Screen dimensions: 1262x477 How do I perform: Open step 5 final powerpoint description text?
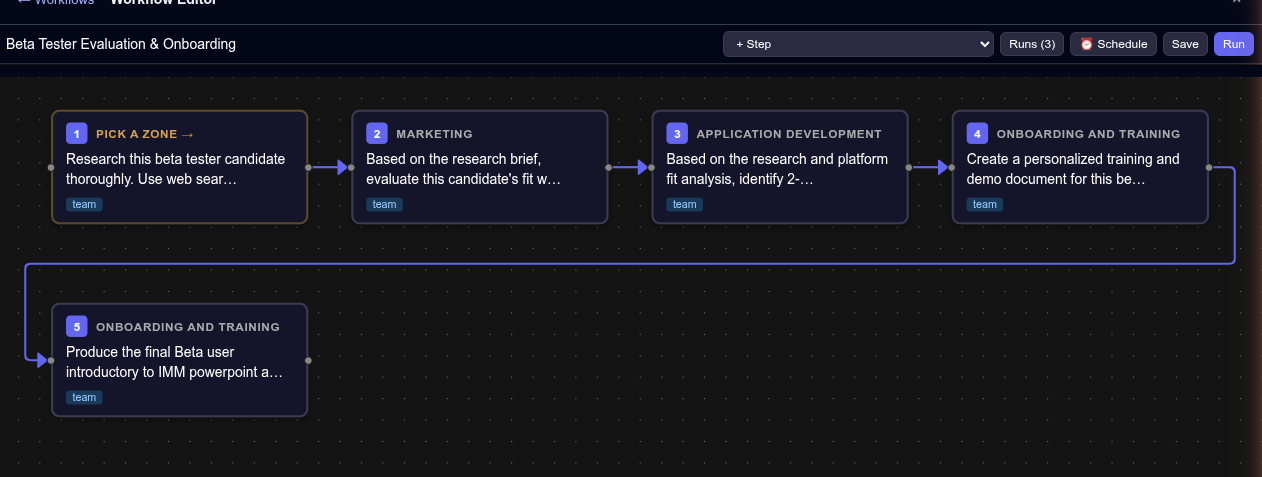(175, 362)
